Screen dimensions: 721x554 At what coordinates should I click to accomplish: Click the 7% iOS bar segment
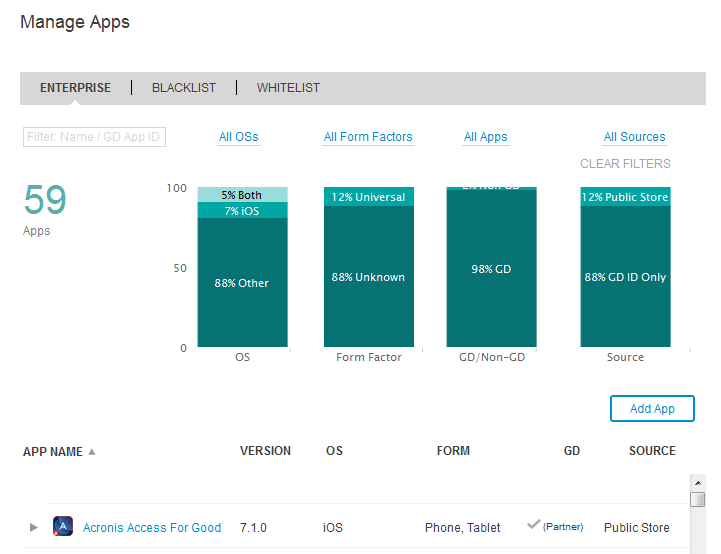[242, 211]
